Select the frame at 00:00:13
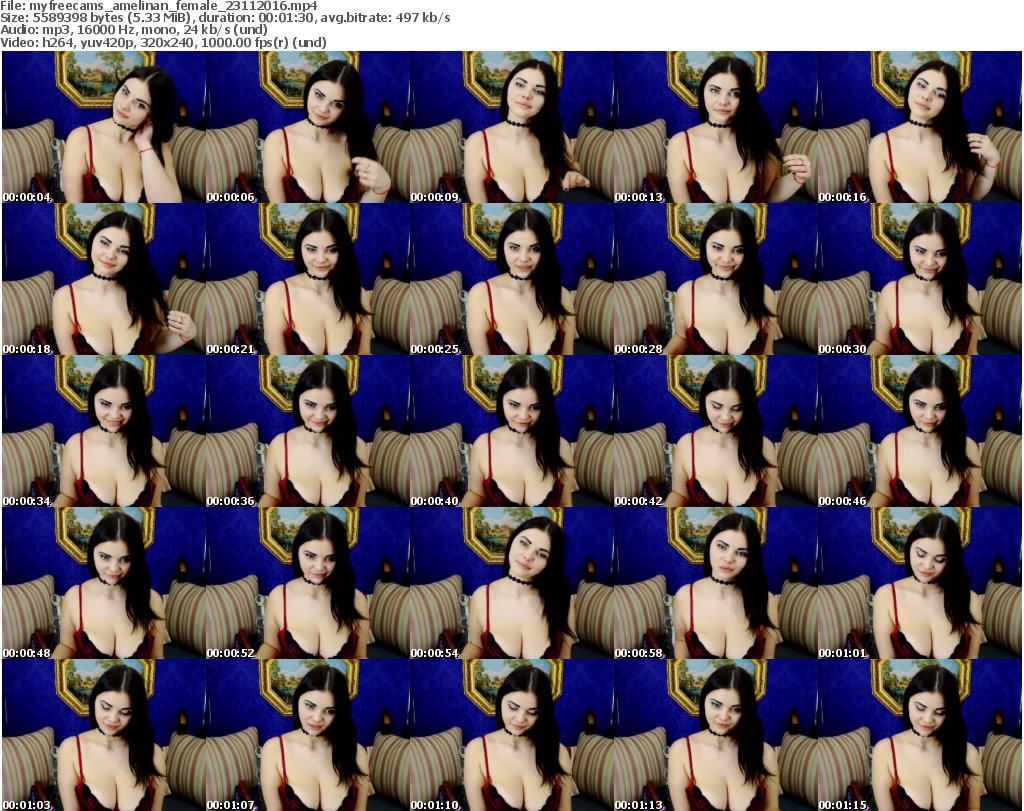Image resolution: width=1024 pixels, height=811 pixels. (716, 127)
